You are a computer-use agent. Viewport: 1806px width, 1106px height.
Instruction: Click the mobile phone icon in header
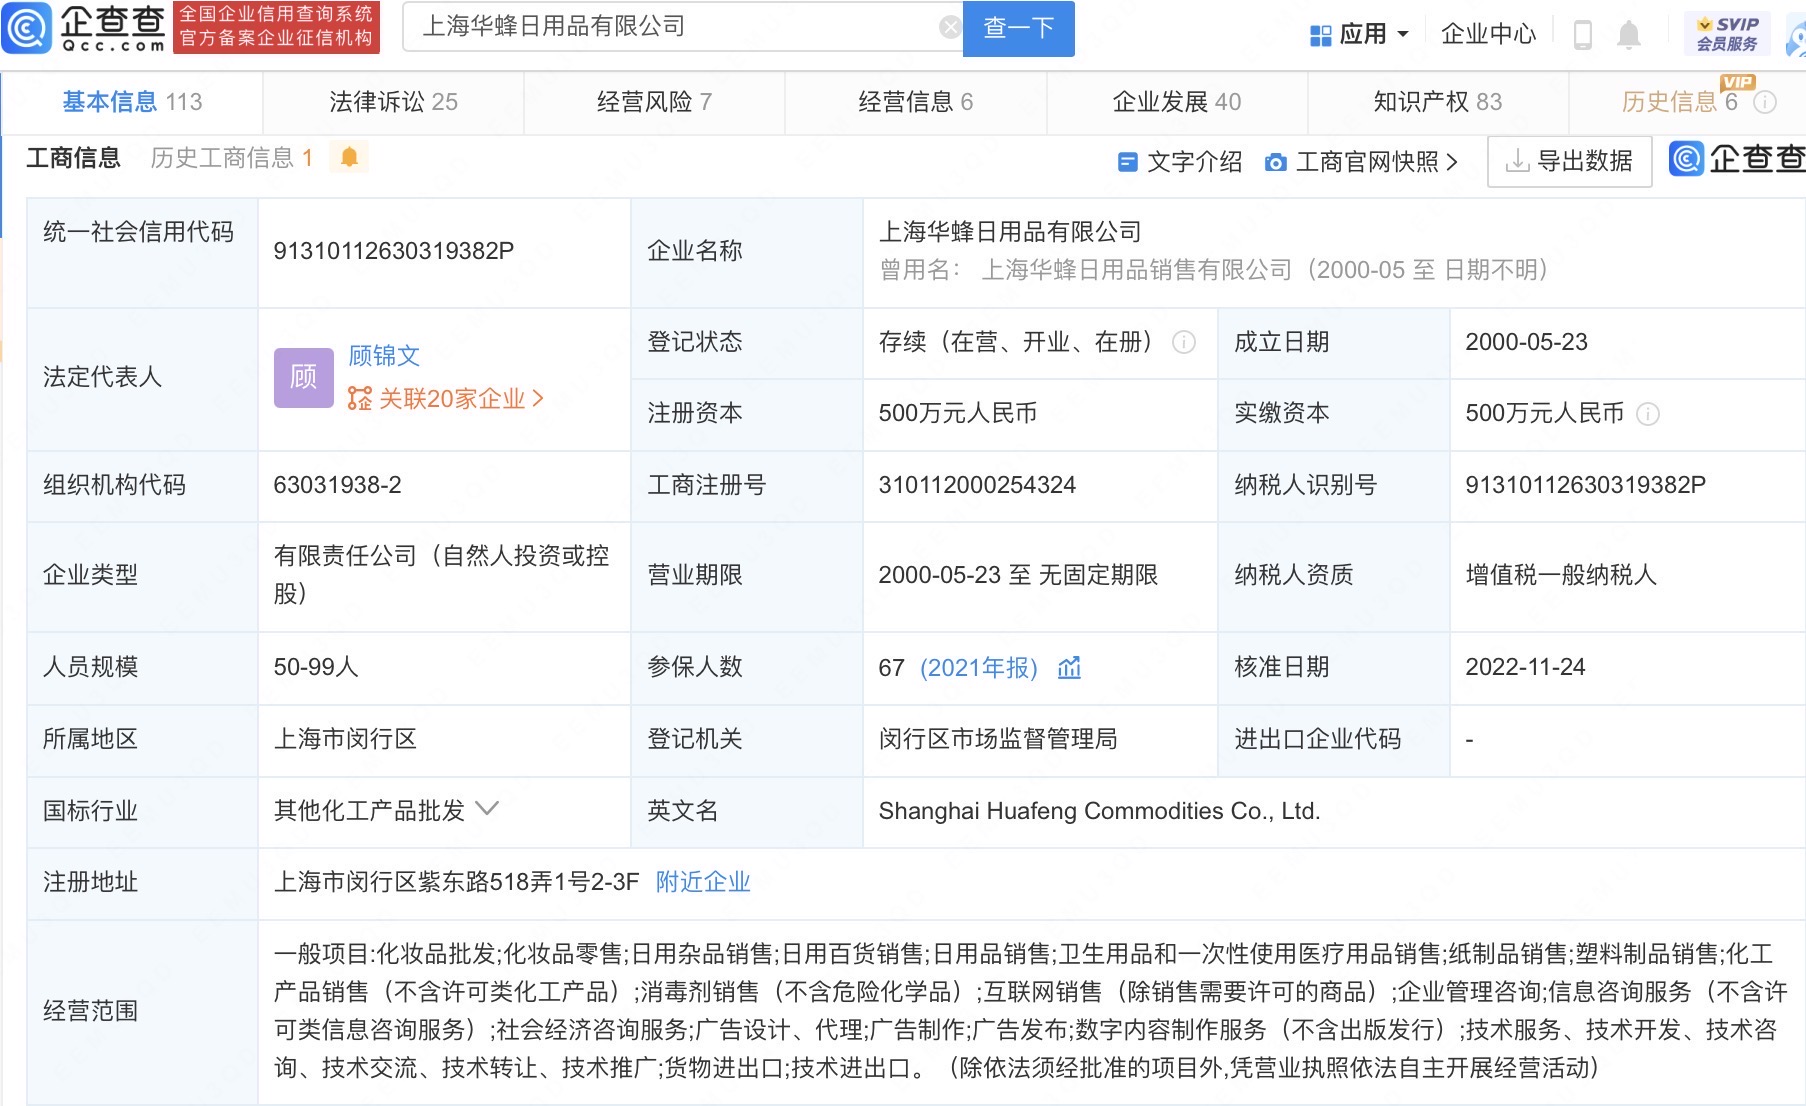pos(1583,35)
